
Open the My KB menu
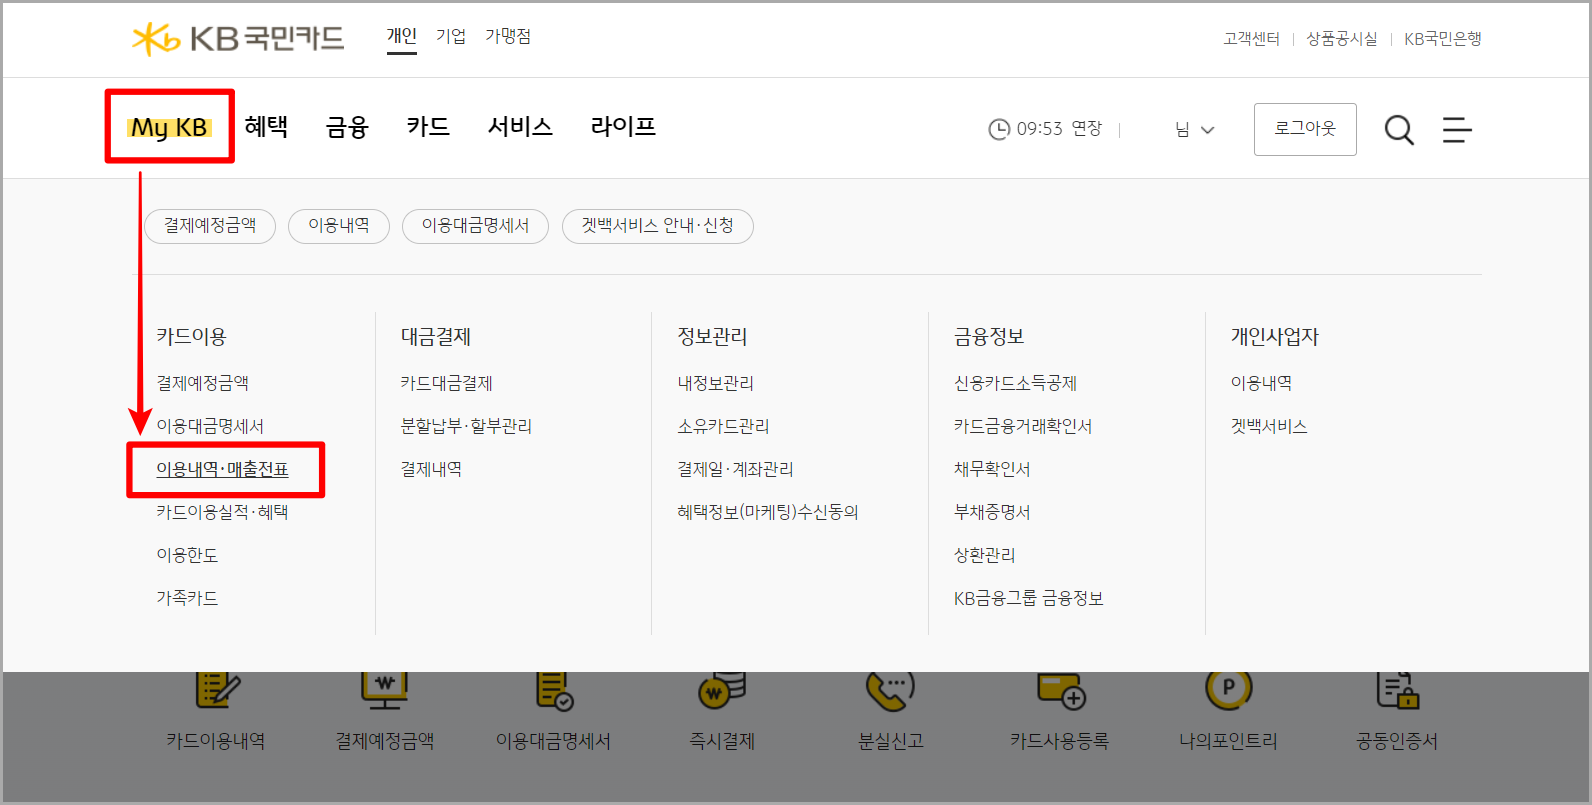169,128
